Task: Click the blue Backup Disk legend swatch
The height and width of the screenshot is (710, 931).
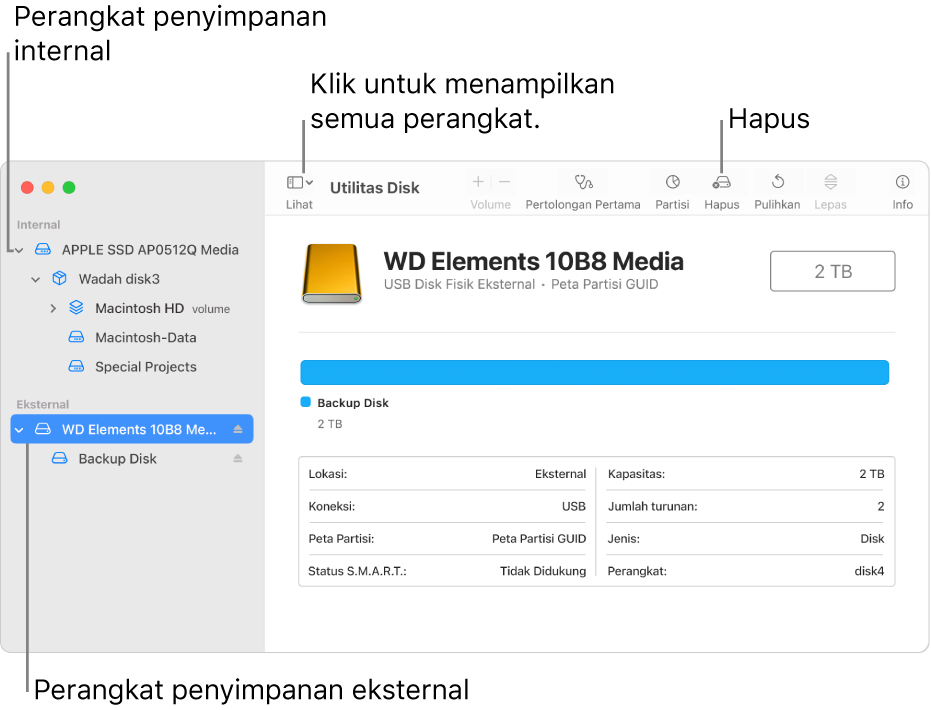Action: pyautogui.click(x=306, y=402)
